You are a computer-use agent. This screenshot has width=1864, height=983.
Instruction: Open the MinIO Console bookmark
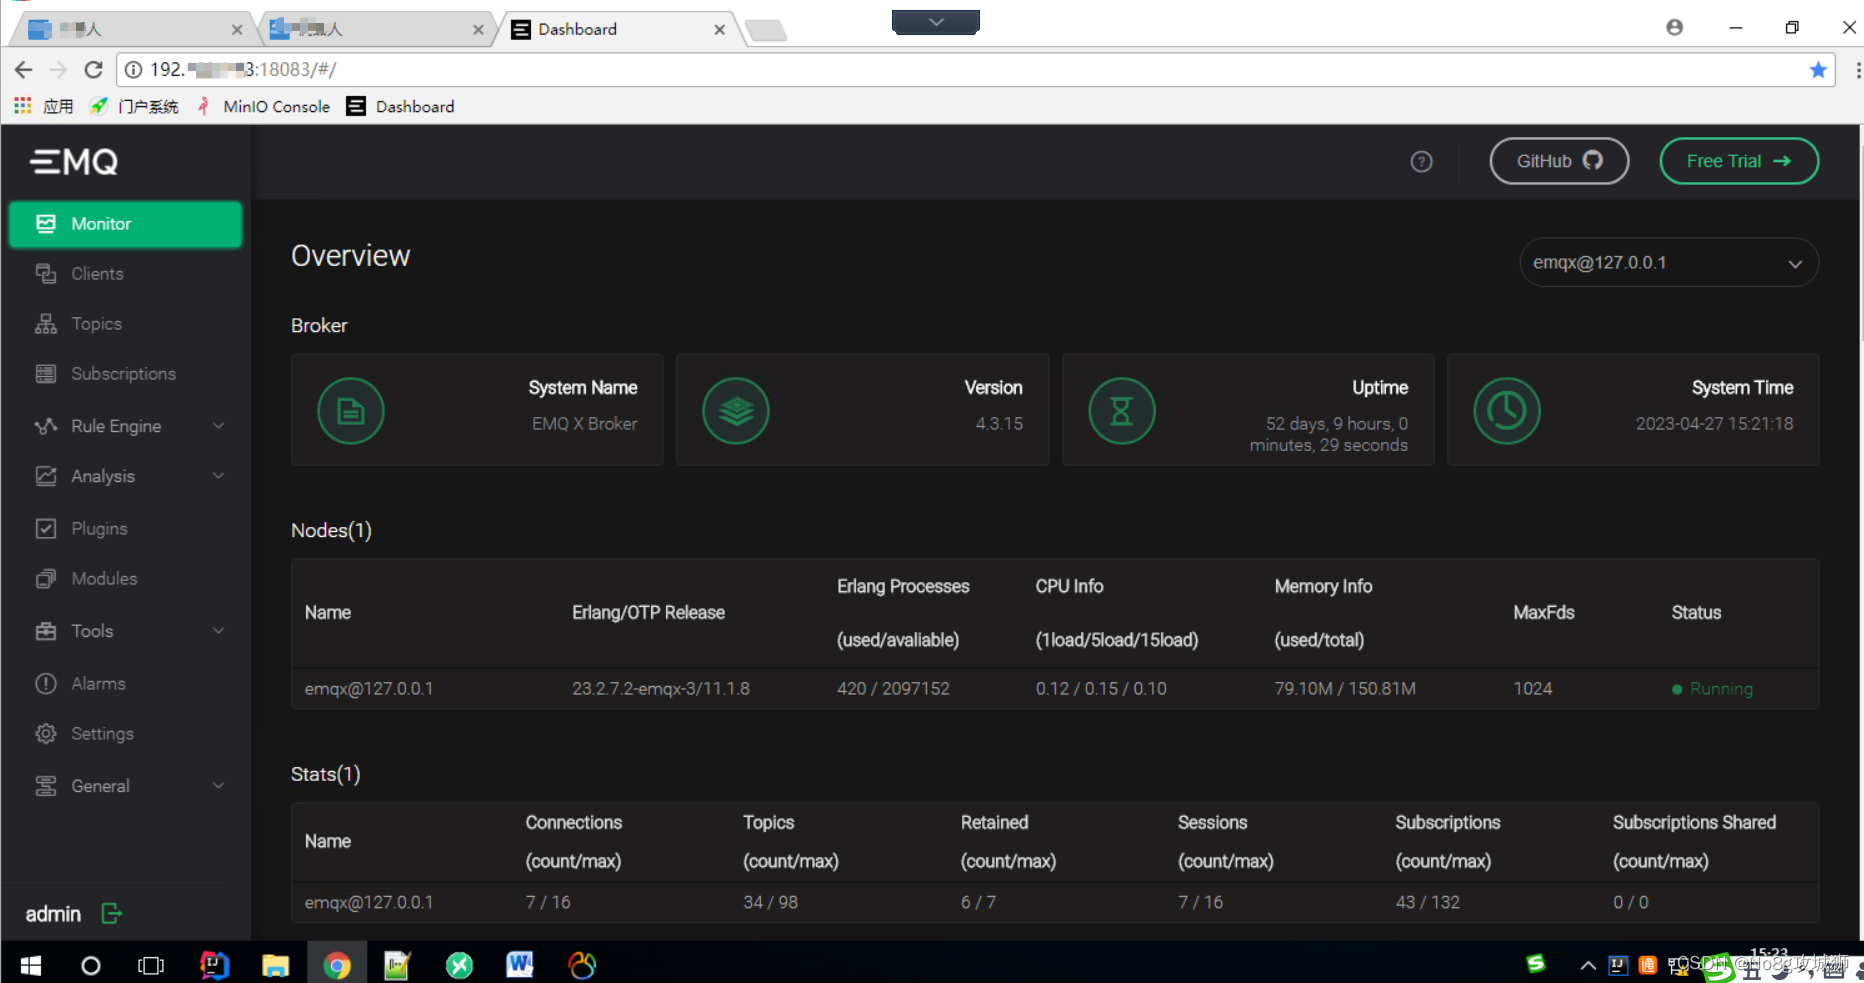click(x=263, y=106)
